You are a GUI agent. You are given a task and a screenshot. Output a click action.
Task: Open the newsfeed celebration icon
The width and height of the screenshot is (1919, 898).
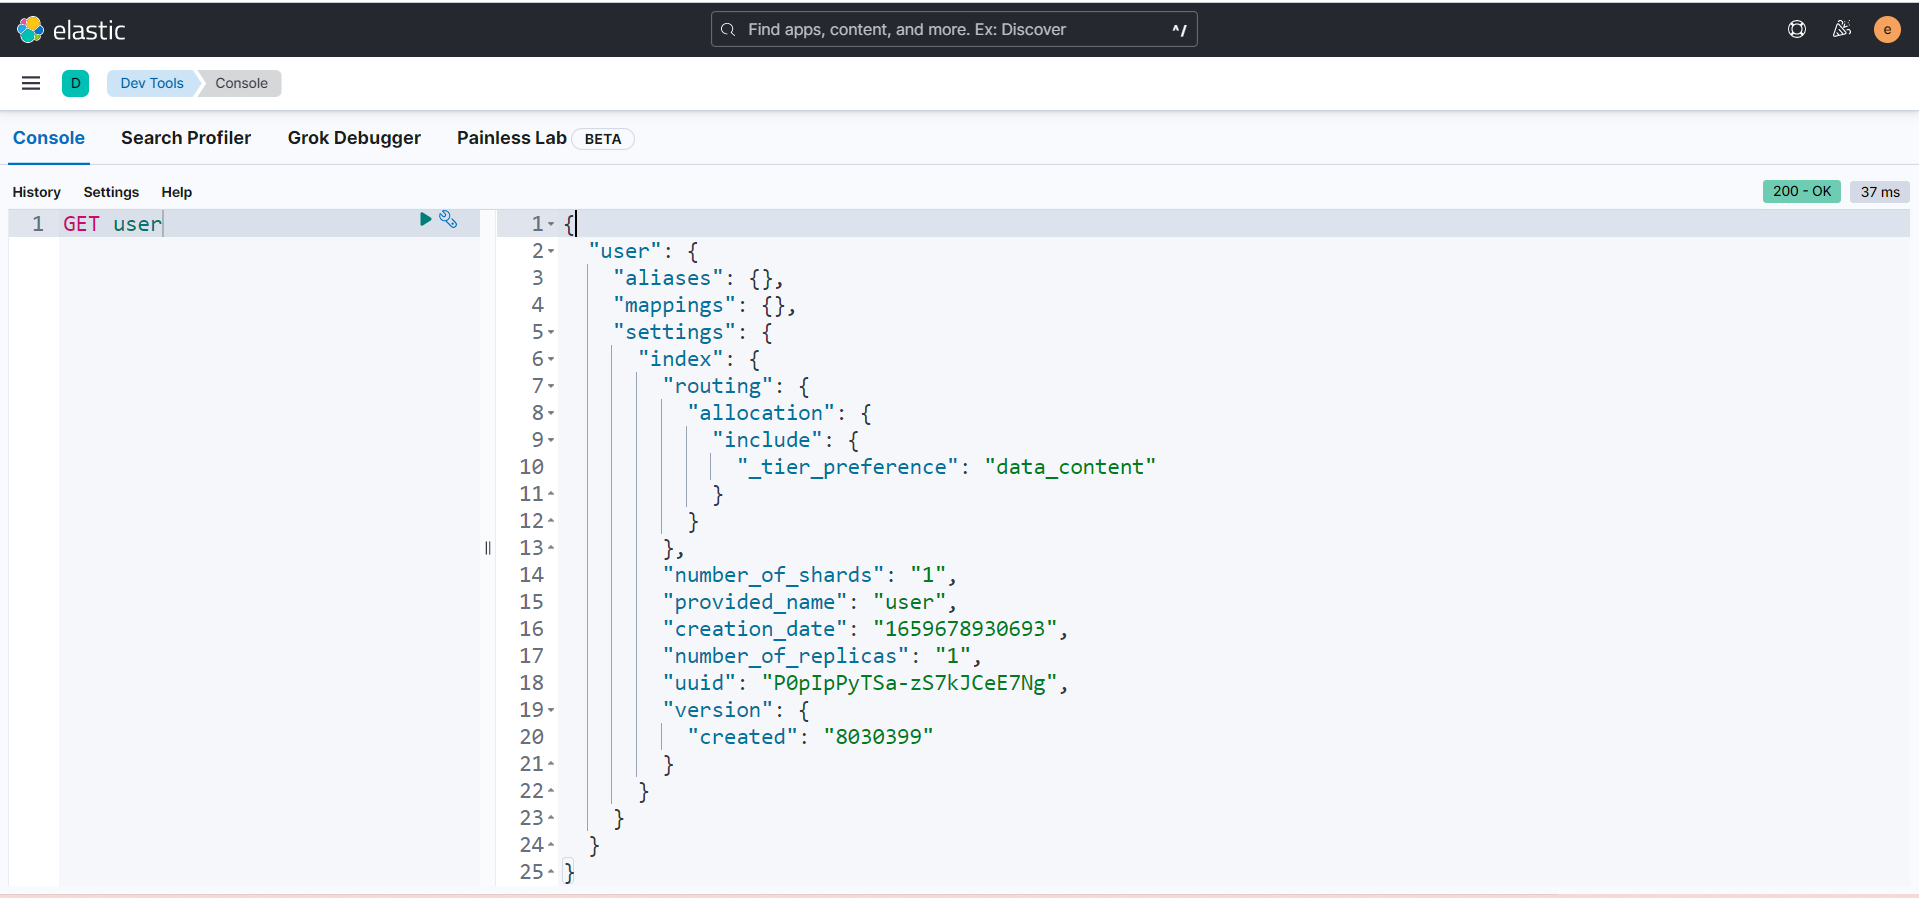[1841, 29]
